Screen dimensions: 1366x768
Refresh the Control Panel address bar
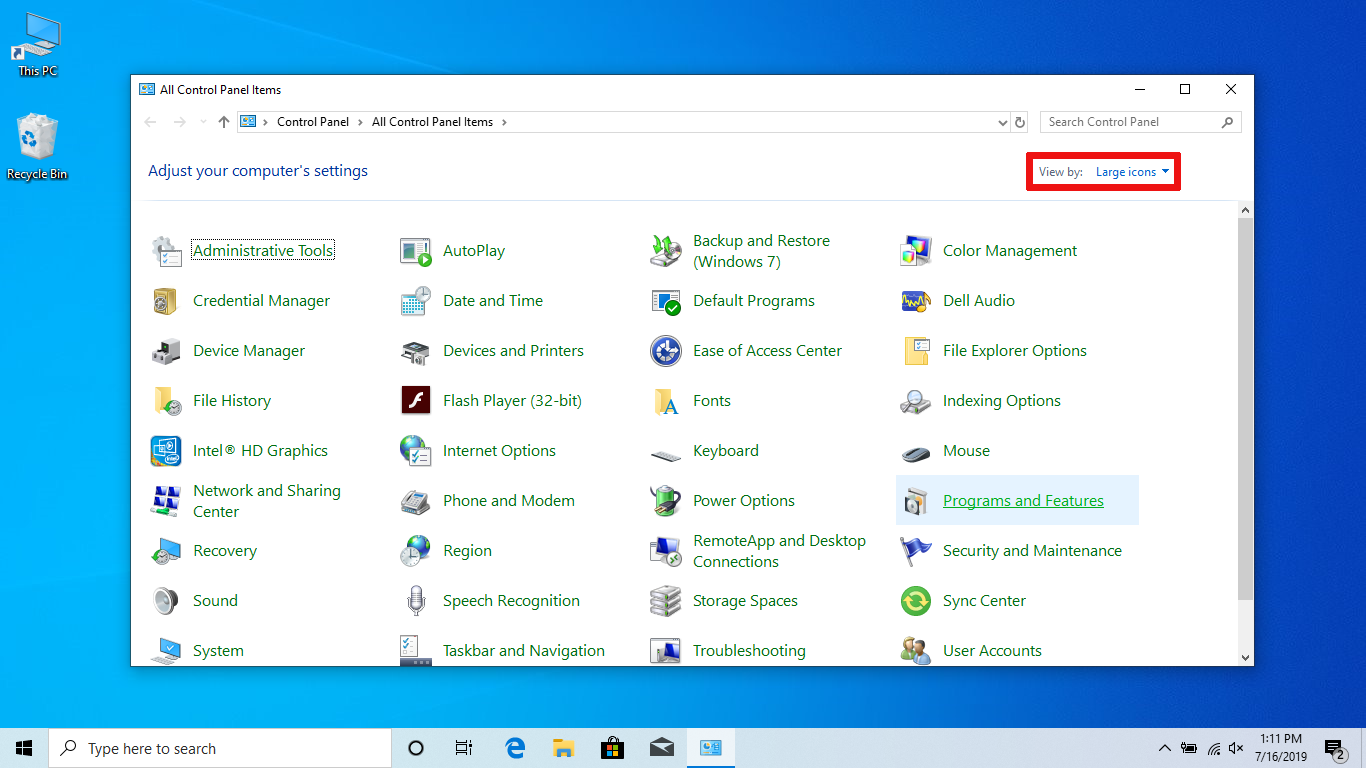[x=1020, y=122]
